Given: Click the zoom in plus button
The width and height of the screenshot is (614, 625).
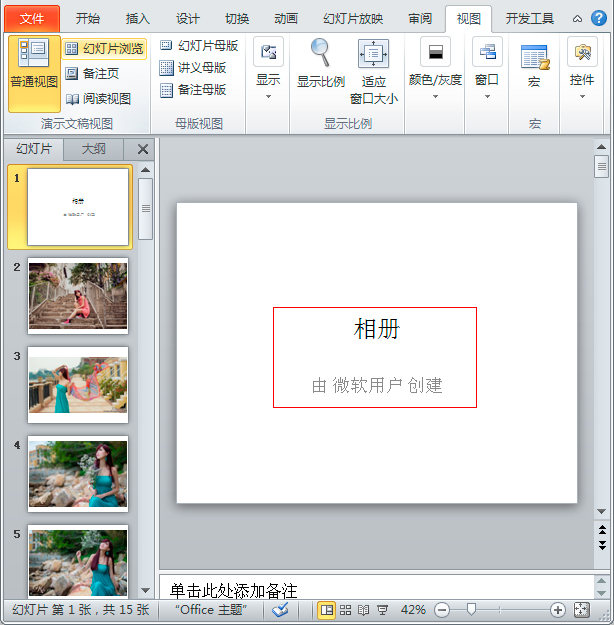Looking at the screenshot, I should pos(557,610).
